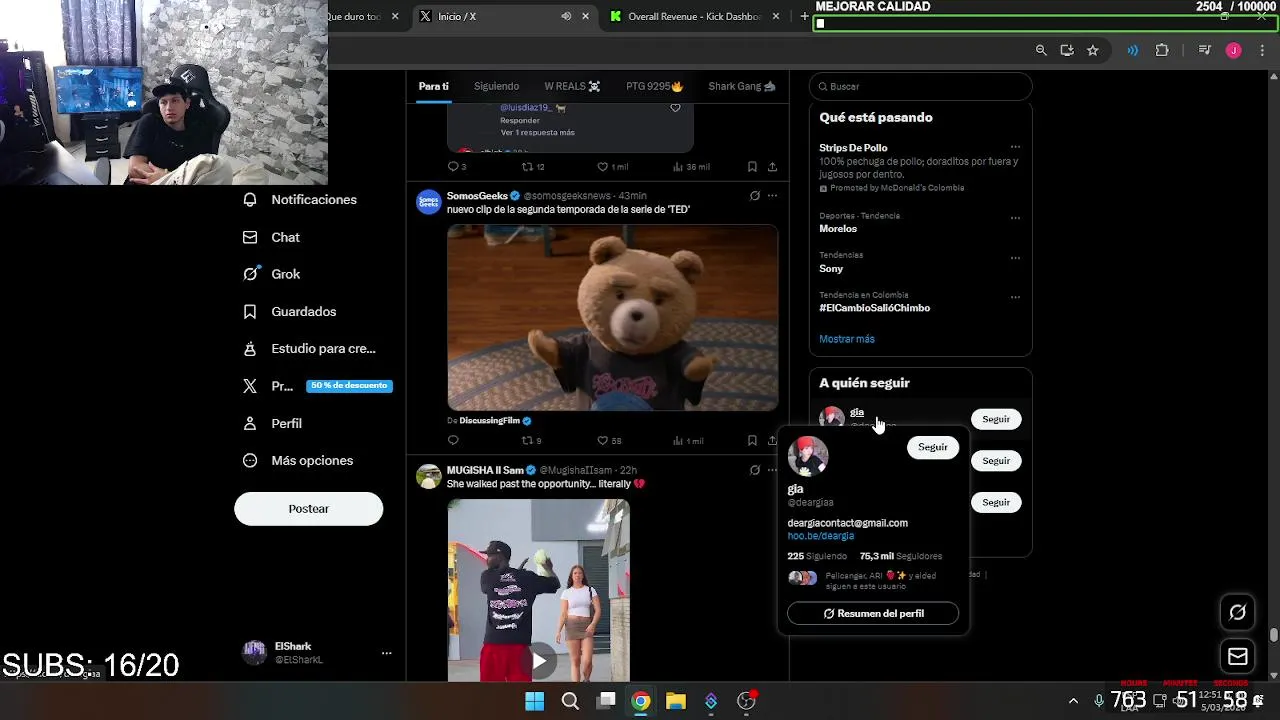Open the TED bear video clip

(x=612, y=318)
